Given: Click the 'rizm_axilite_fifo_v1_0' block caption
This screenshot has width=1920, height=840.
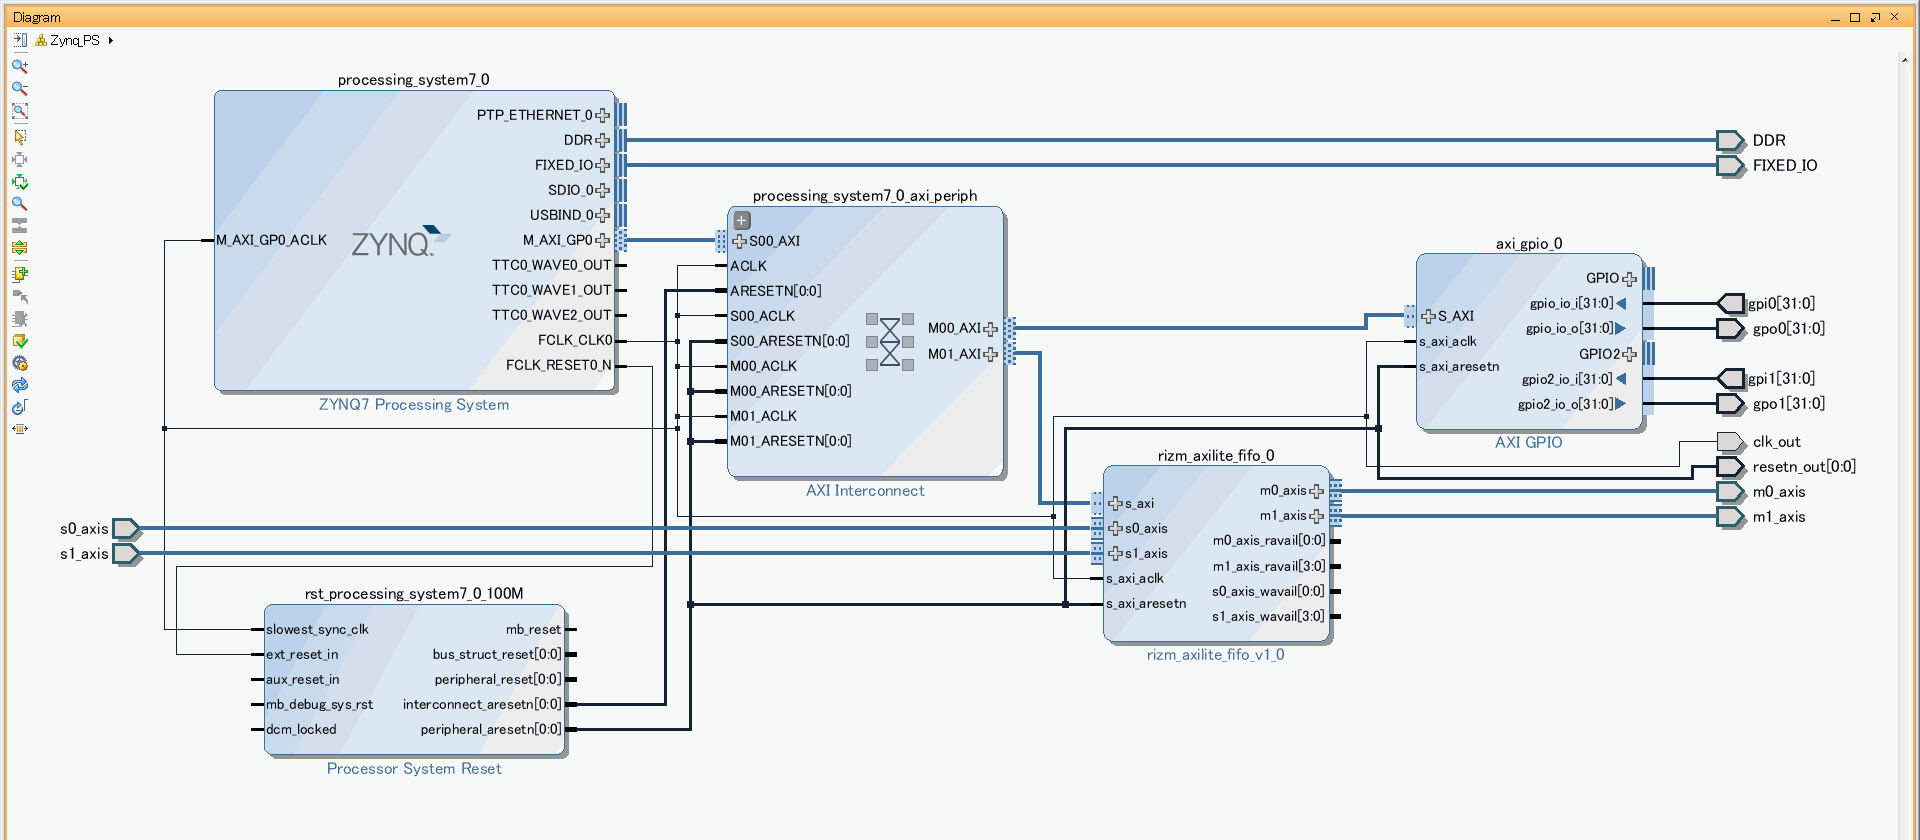Looking at the screenshot, I should pyautogui.click(x=1215, y=654).
